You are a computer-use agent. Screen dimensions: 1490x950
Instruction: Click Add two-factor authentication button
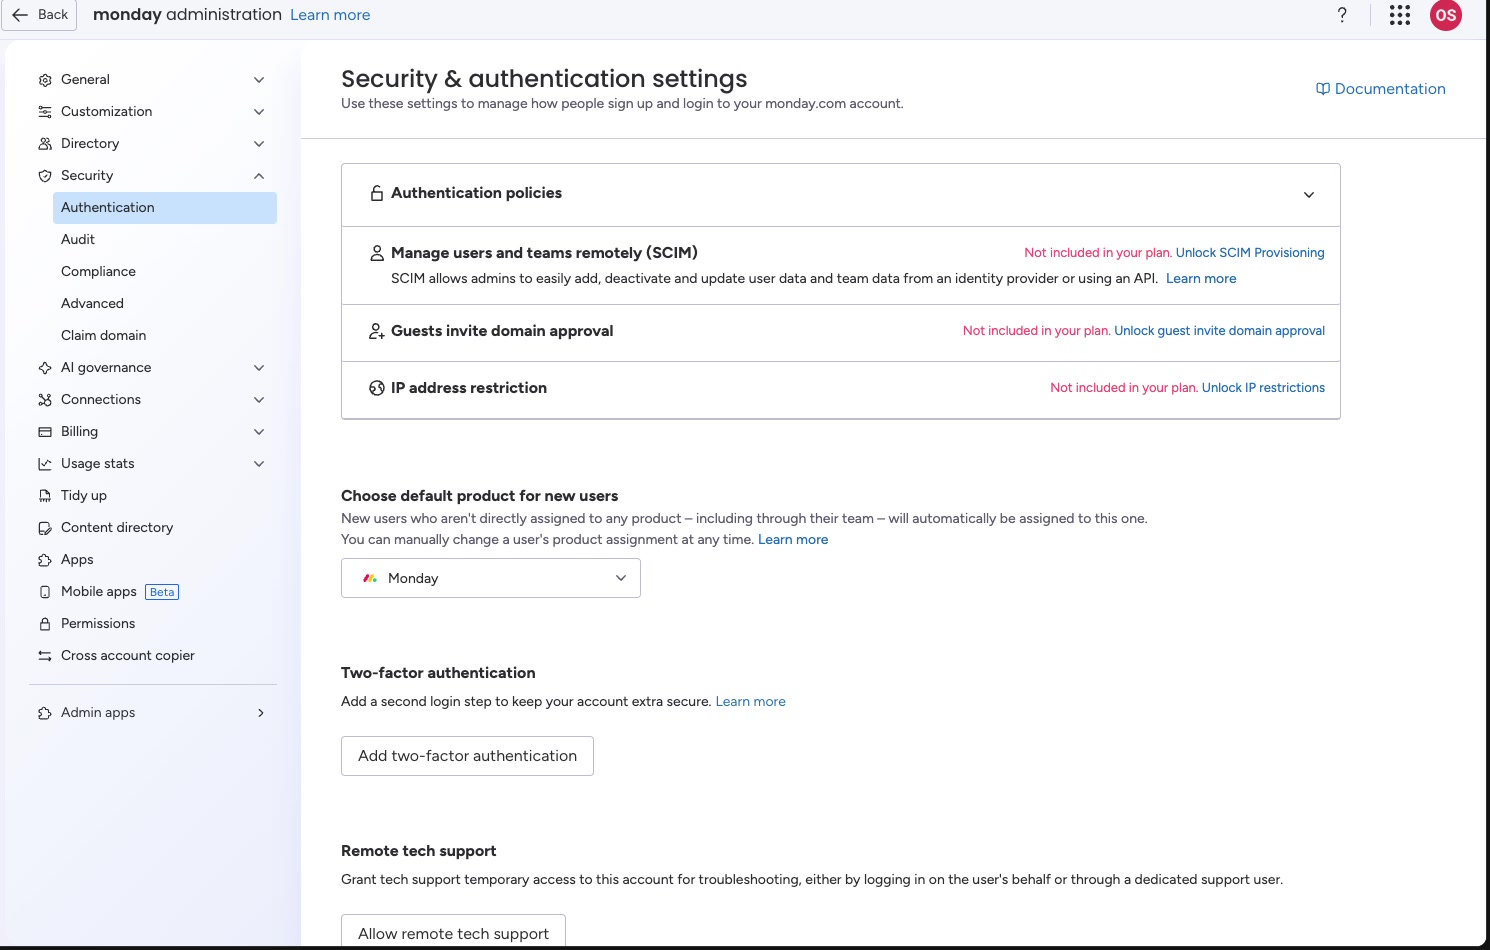467,756
